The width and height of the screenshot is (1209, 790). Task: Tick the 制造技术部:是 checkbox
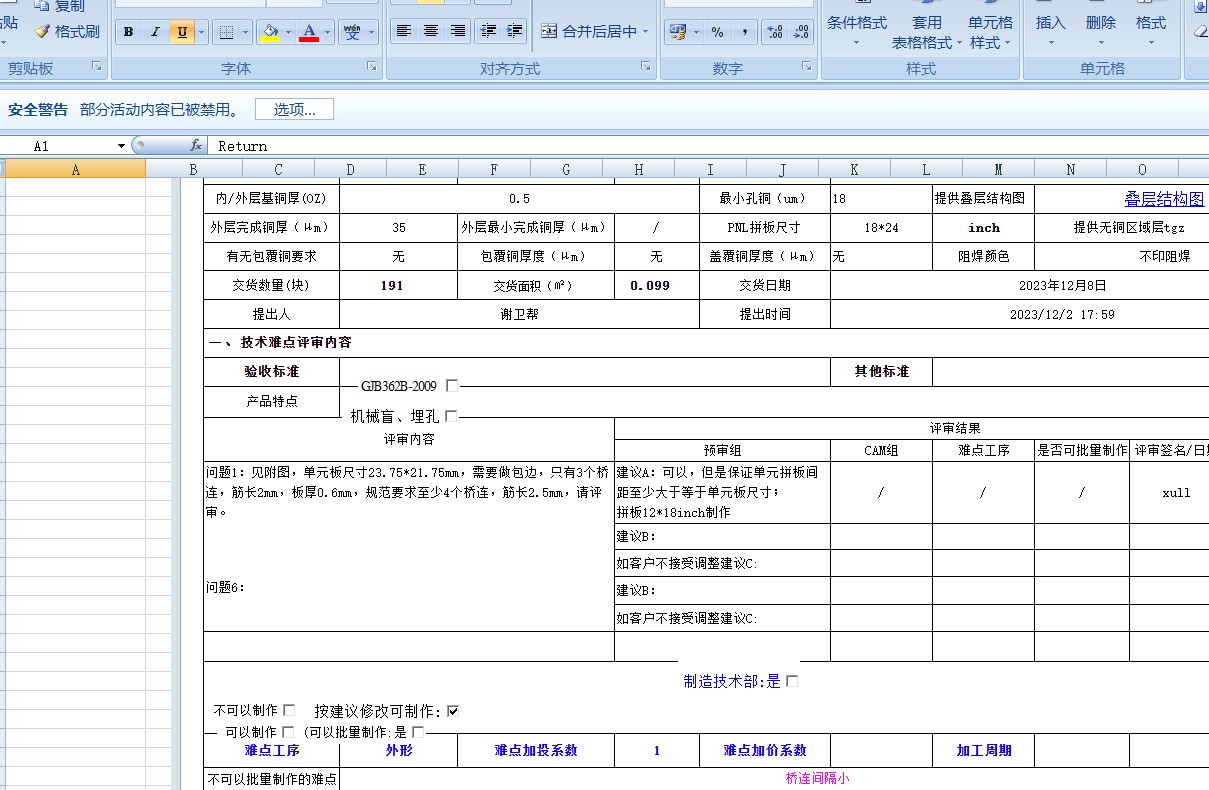coord(792,681)
